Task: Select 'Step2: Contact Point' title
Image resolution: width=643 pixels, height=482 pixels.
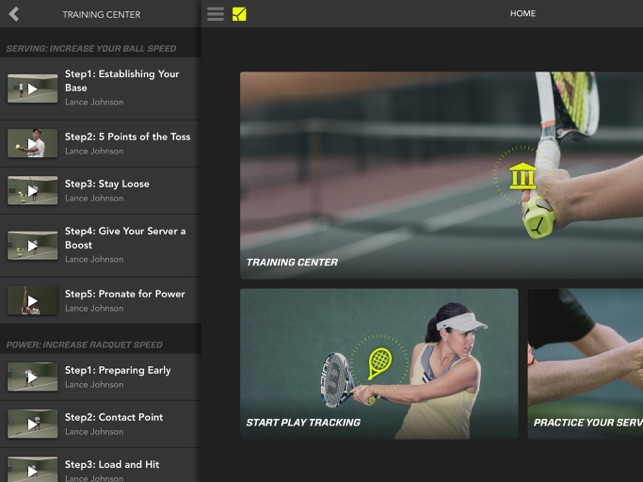Action: 114,417
